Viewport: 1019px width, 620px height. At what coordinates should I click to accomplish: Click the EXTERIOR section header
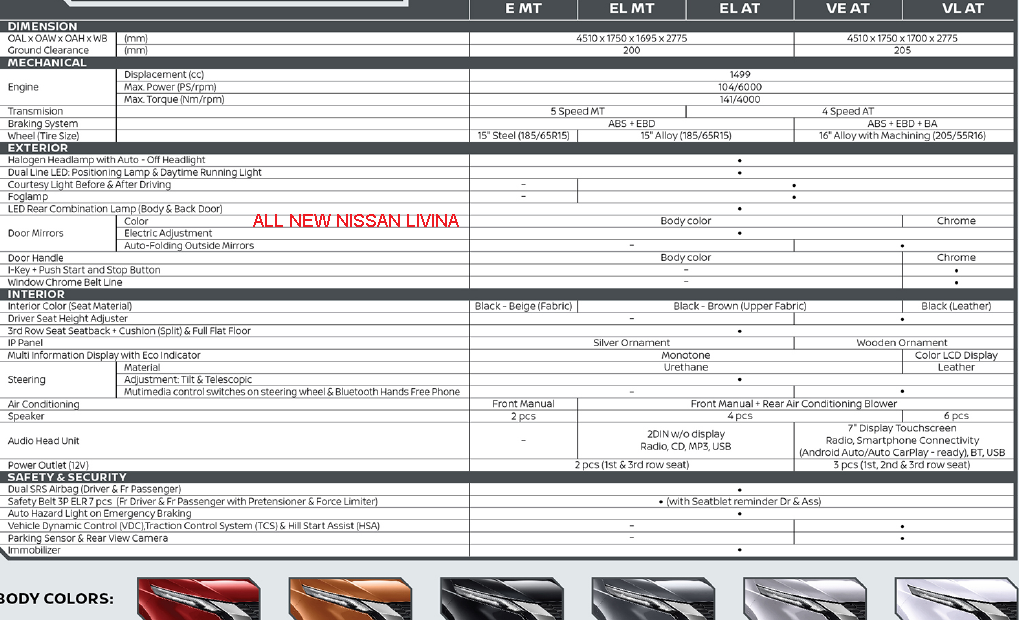click(38, 148)
